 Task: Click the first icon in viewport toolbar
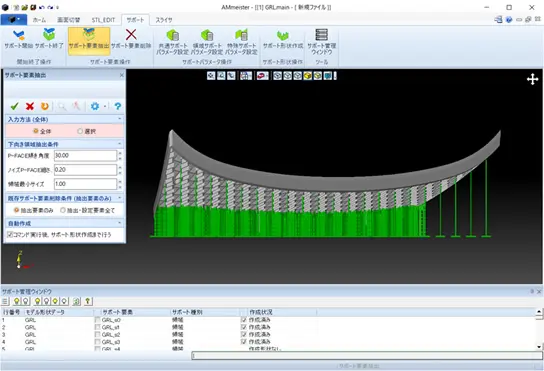(211, 76)
